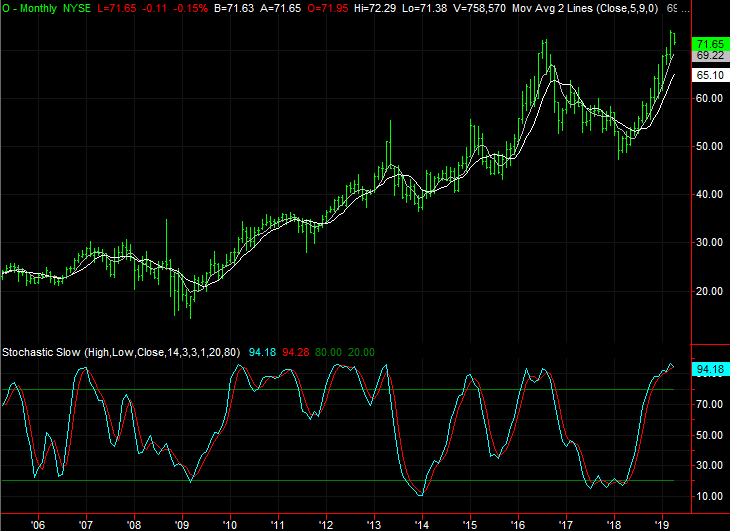Click the '19 year marker on time axis

[x=661, y=523]
